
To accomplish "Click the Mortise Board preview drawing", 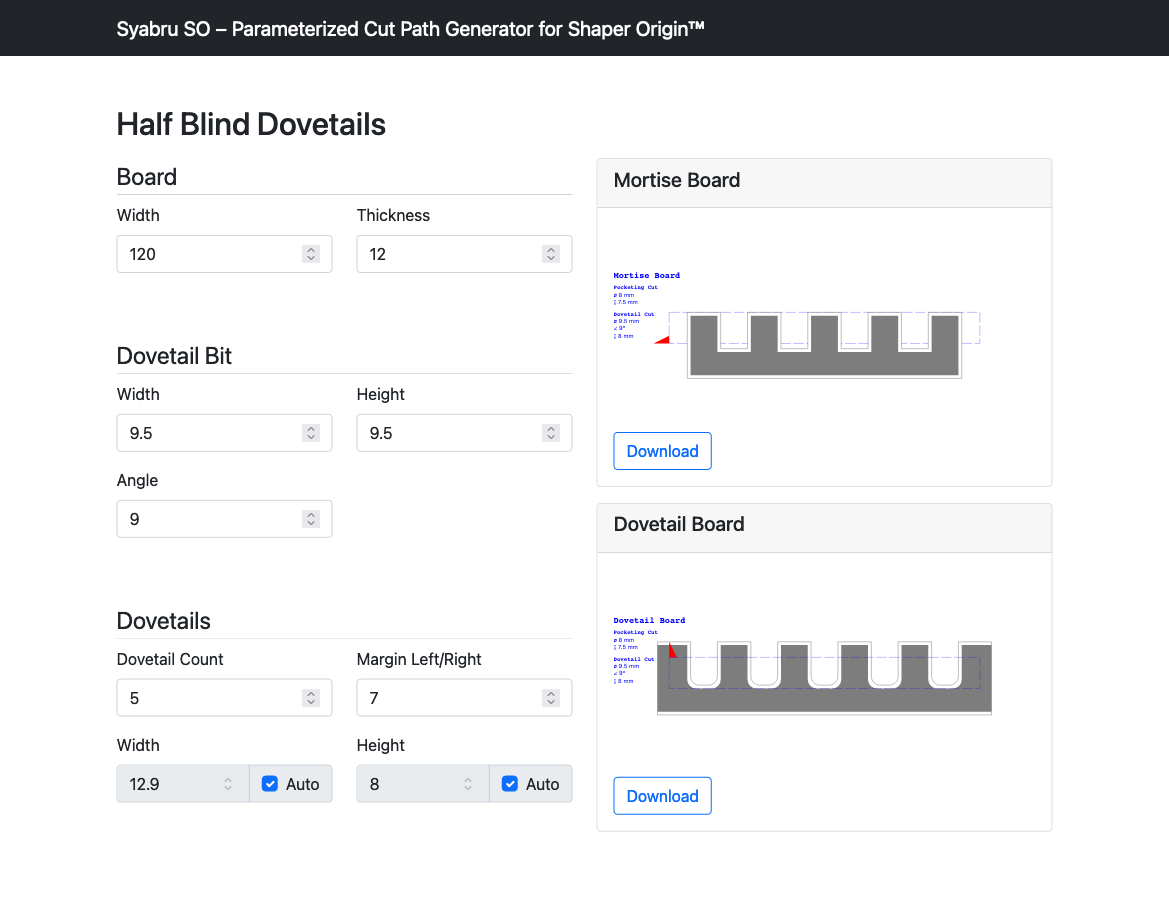I will point(823,345).
